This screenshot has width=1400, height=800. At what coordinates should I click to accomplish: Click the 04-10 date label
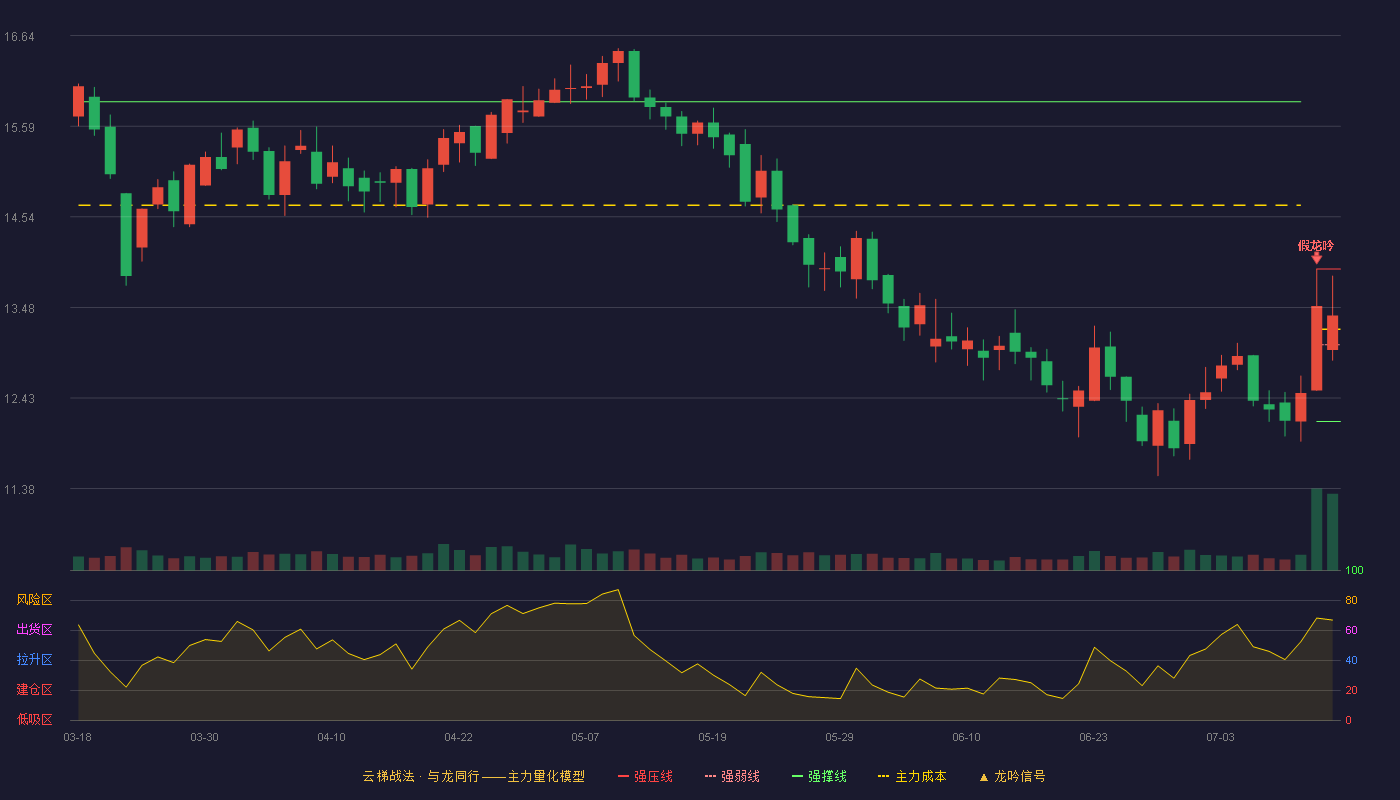(331, 737)
